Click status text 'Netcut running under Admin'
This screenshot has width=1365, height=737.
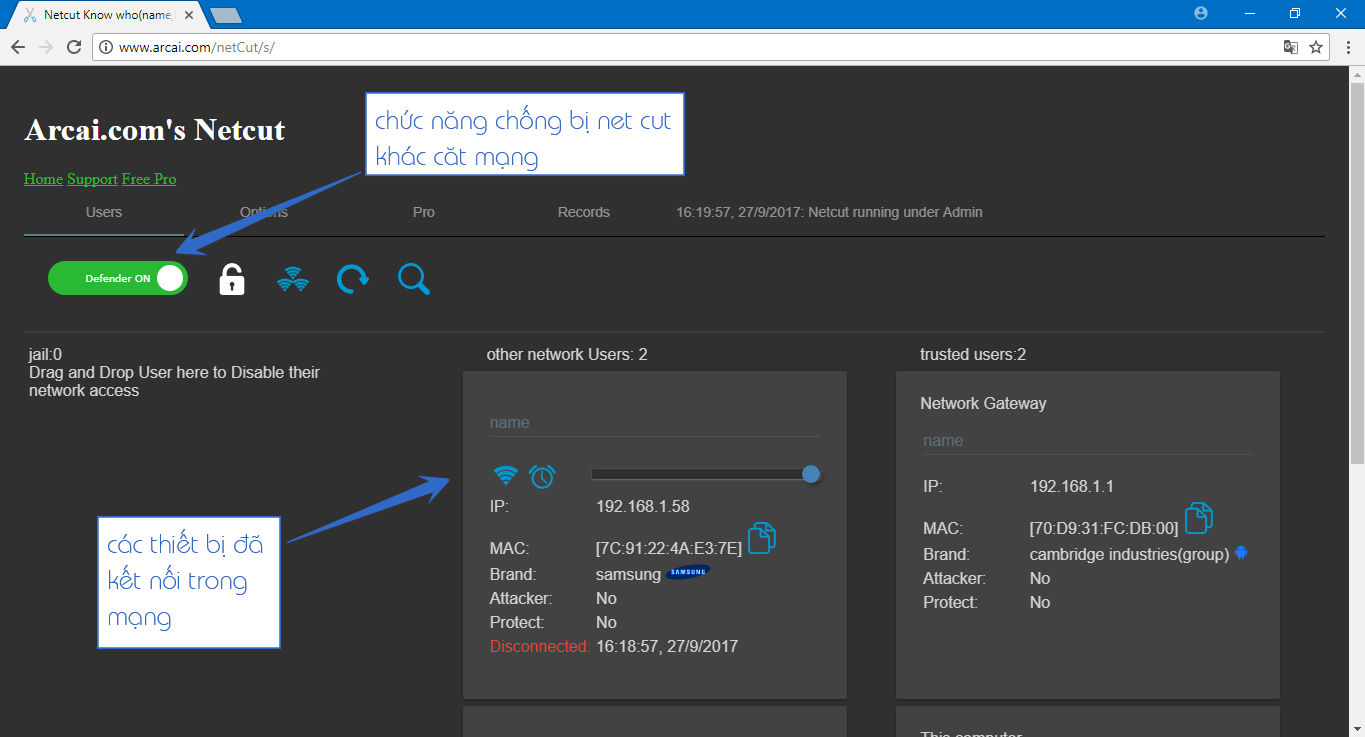896,212
